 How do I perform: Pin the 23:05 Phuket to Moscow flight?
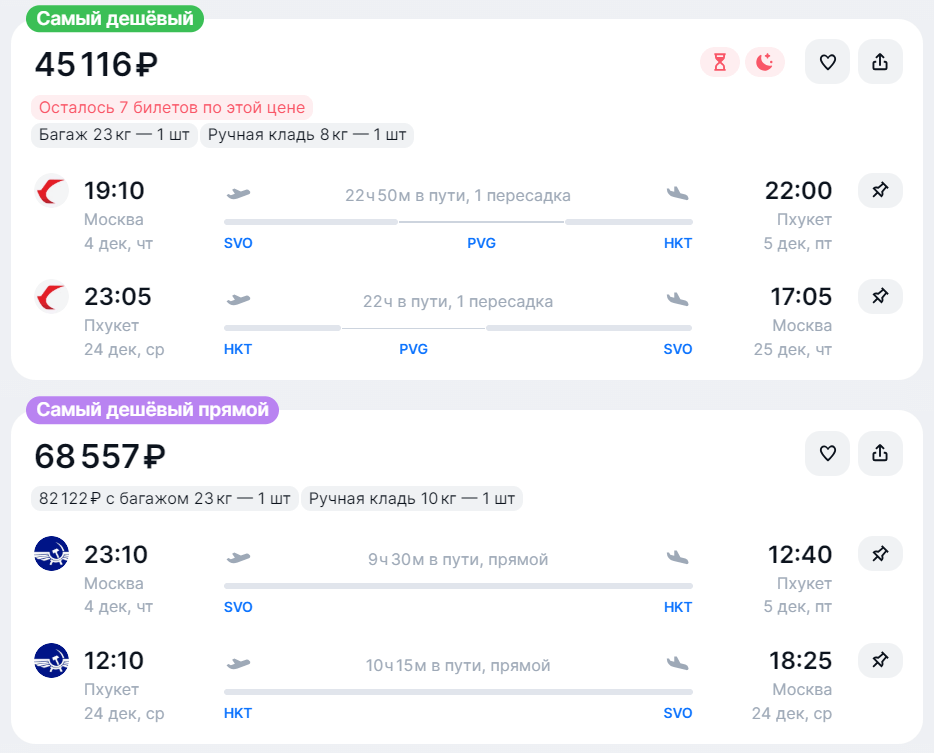coord(880,296)
